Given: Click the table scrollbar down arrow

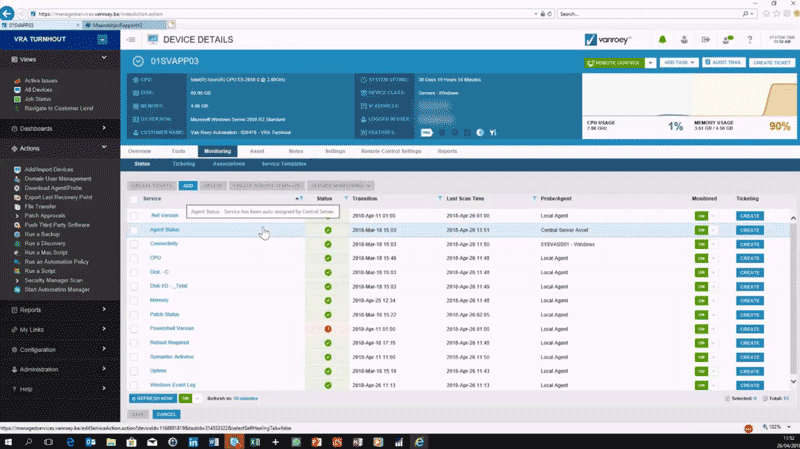Looking at the screenshot, I should click(x=793, y=381).
